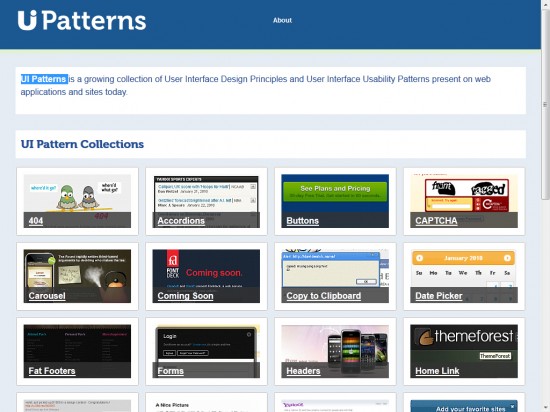Image resolution: width=550 pixels, height=412 pixels.
Task: Open the Accordions collection link
Action: [x=181, y=221]
